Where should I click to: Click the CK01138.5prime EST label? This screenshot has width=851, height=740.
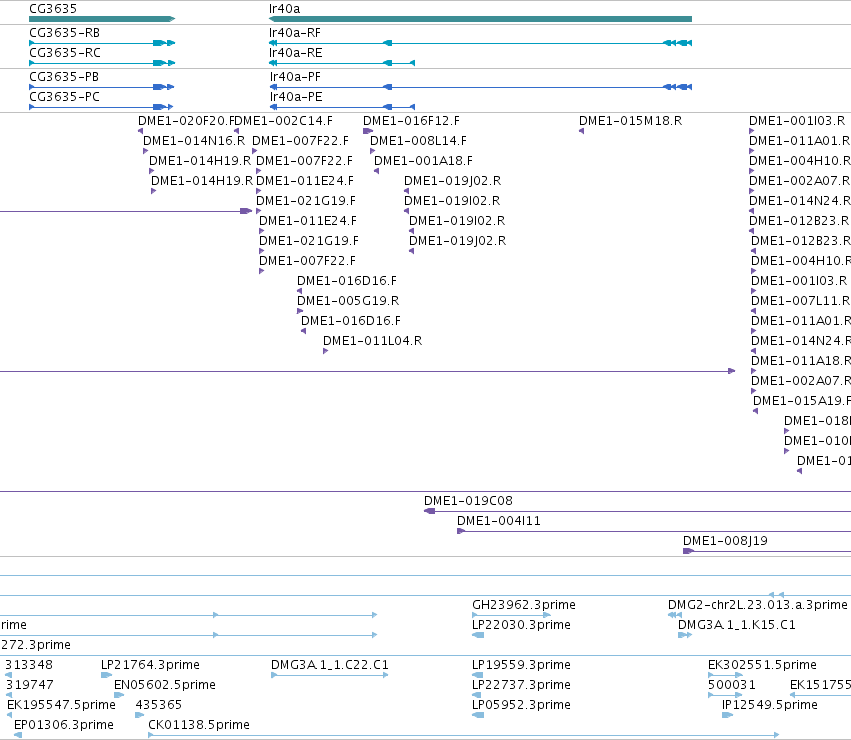199,725
